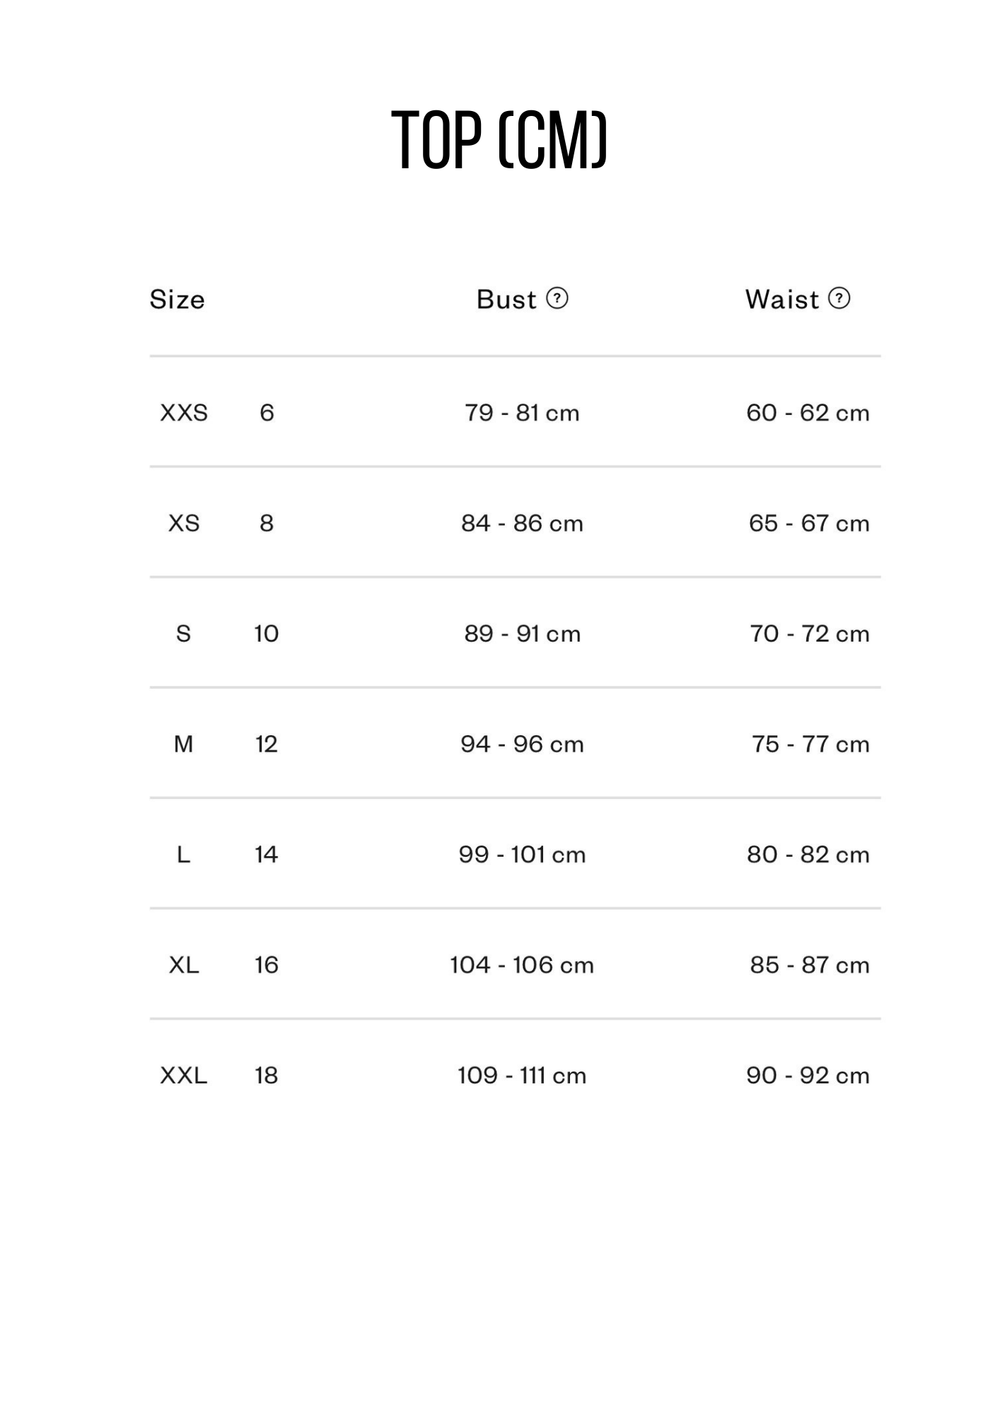Select the XS size label
Viewport: 1000px width, 1414px height.
(184, 523)
